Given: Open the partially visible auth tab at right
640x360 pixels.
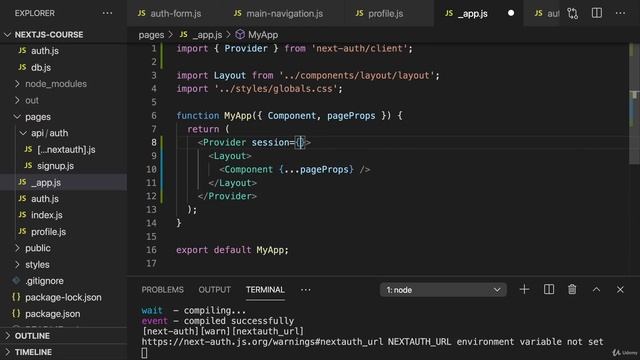Looking at the screenshot, I should tap(547, 13).
